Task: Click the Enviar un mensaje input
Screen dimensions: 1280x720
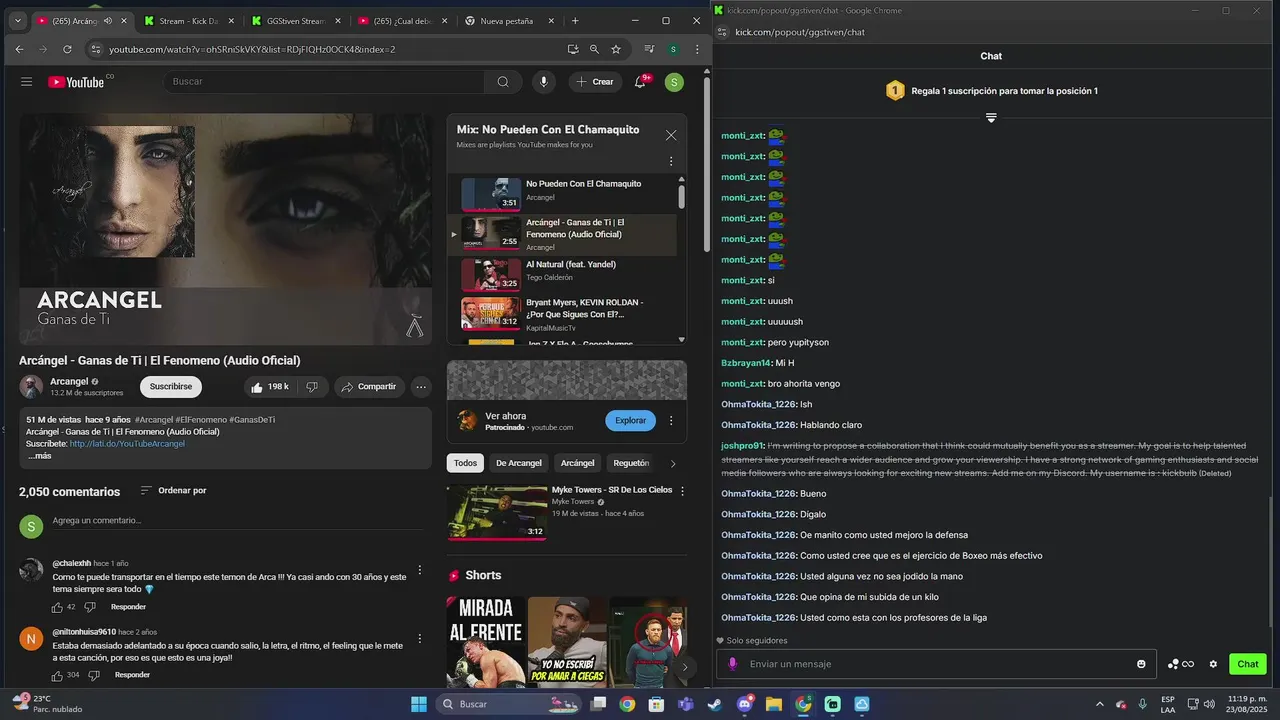Action: pos(936,664)
